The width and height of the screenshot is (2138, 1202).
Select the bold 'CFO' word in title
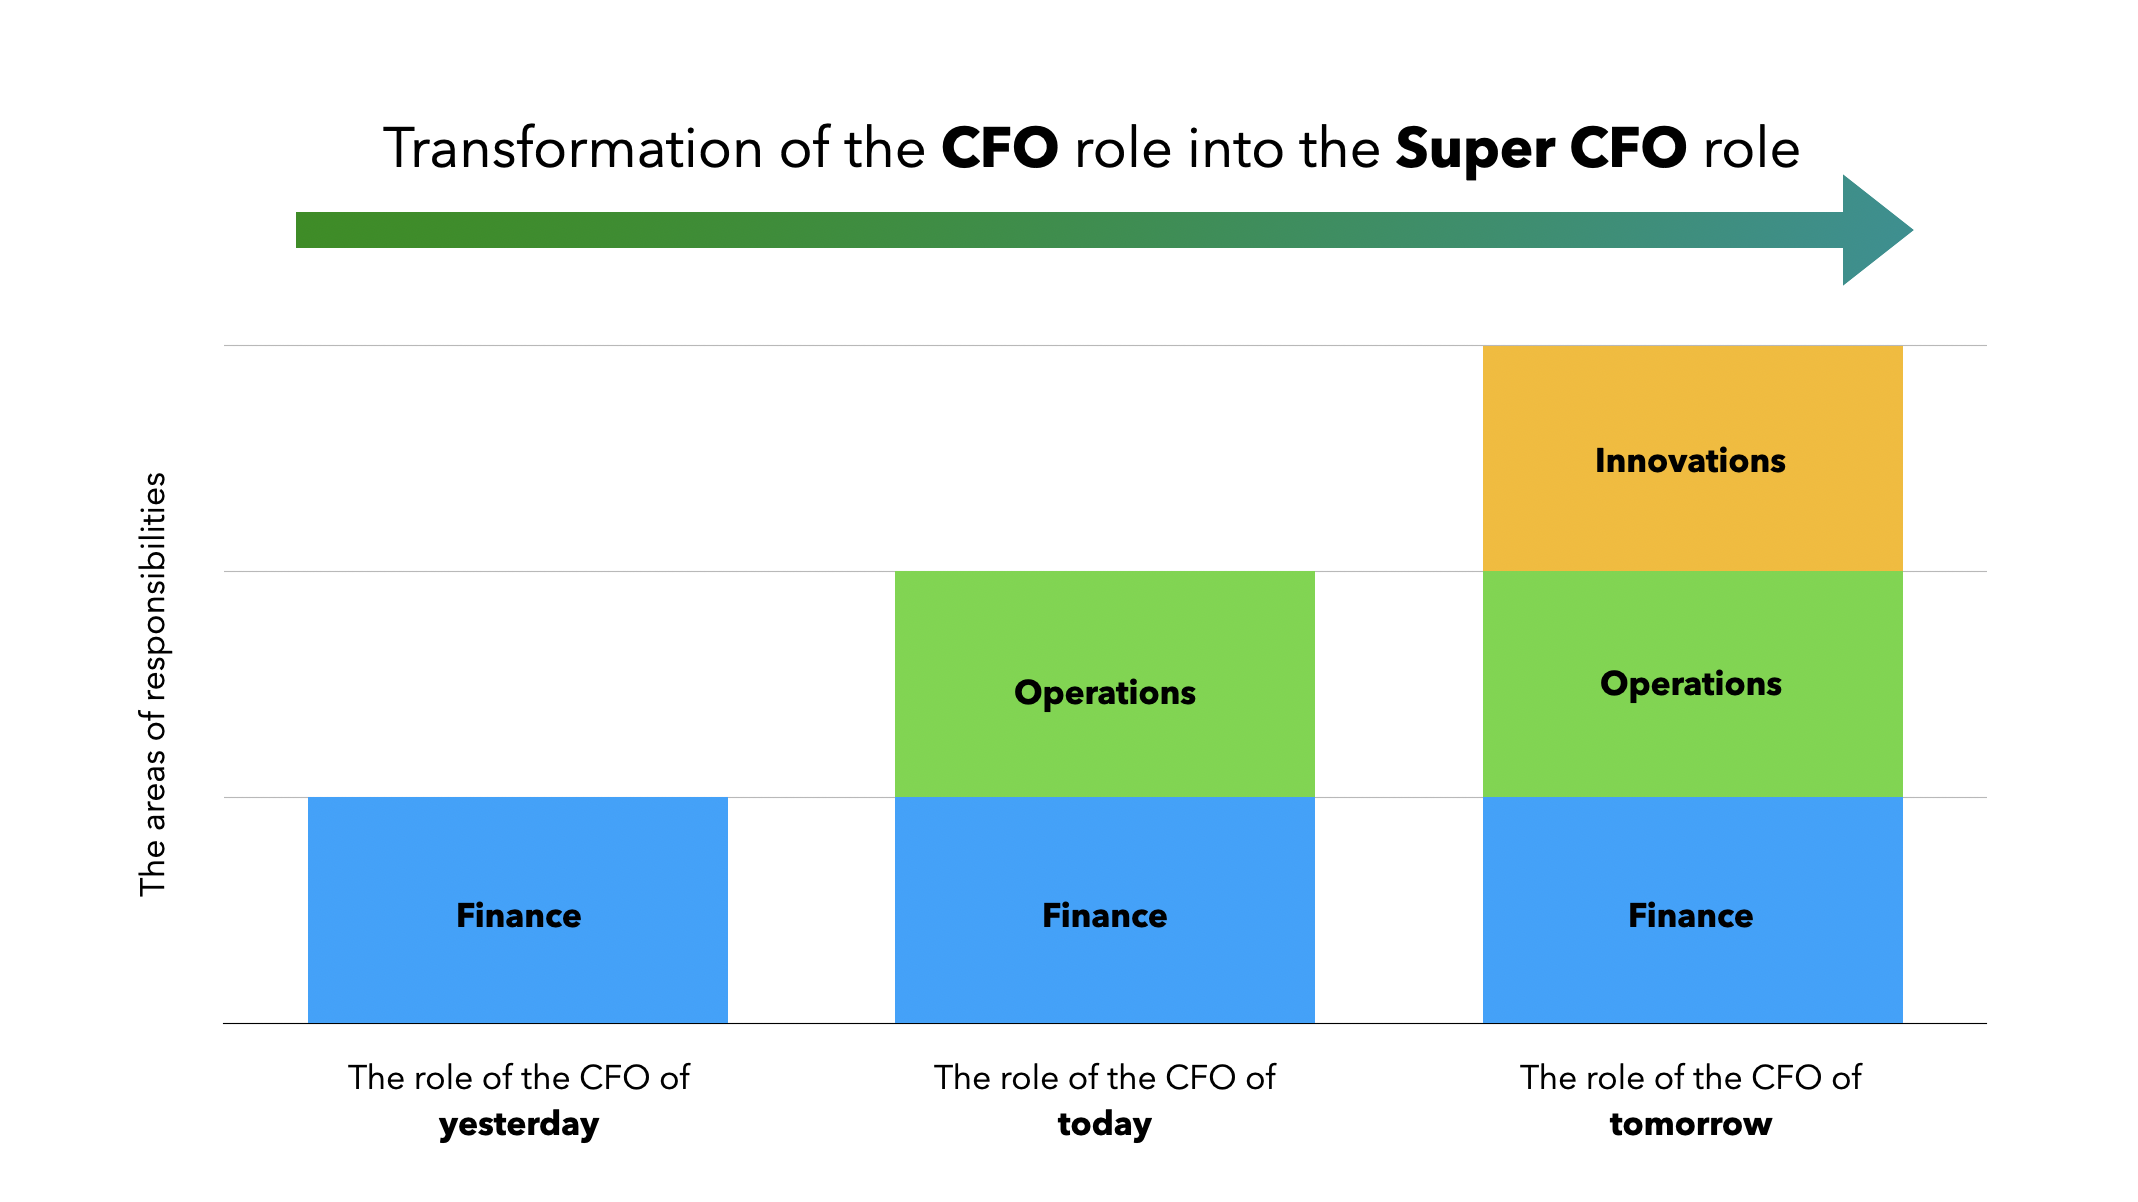1000,149
